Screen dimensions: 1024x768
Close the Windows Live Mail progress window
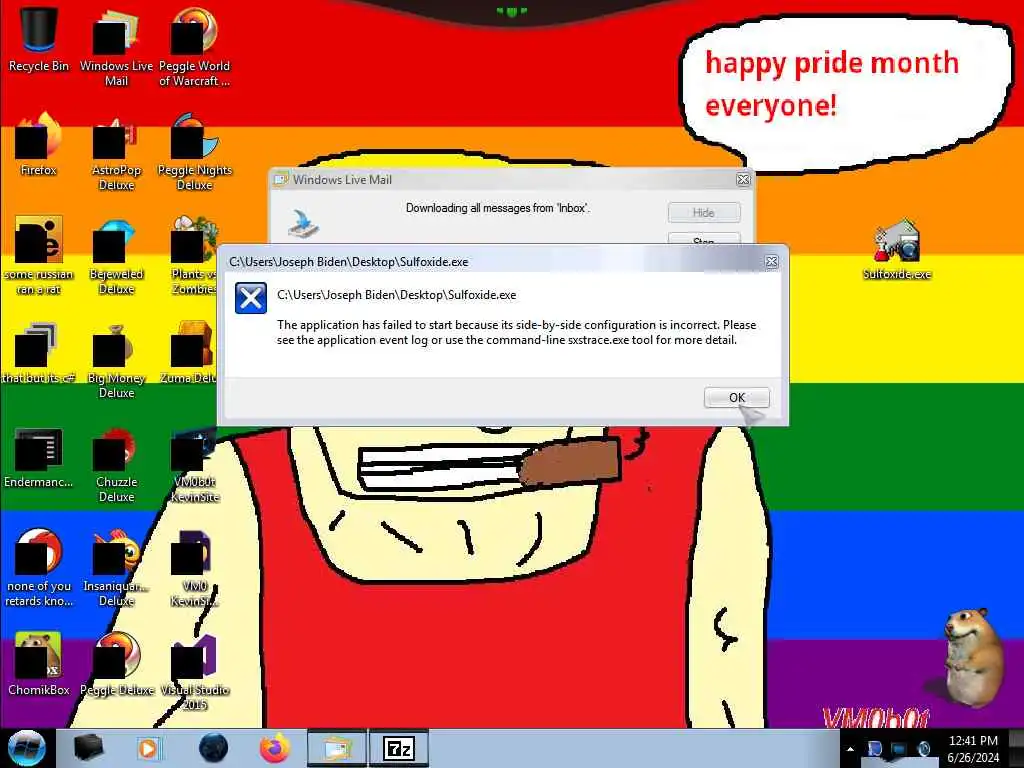point(743,180)
